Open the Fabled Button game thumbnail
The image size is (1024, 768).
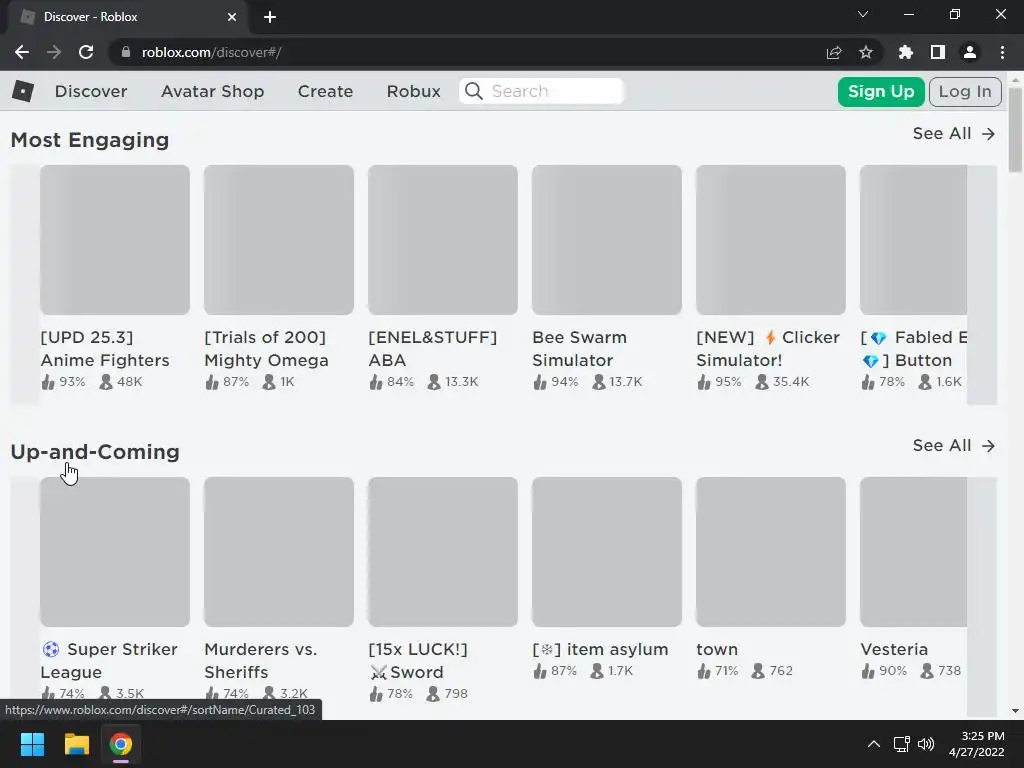[913, 240]
